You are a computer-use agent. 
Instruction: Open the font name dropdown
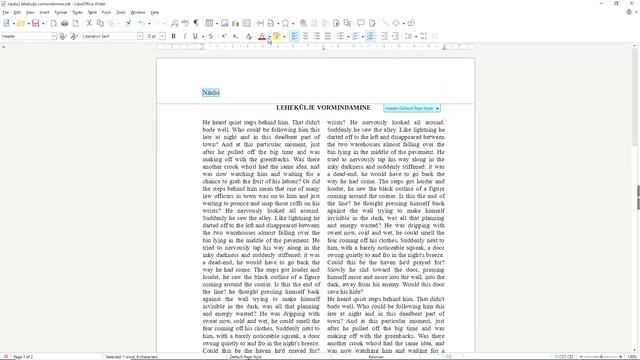point(140,36)
